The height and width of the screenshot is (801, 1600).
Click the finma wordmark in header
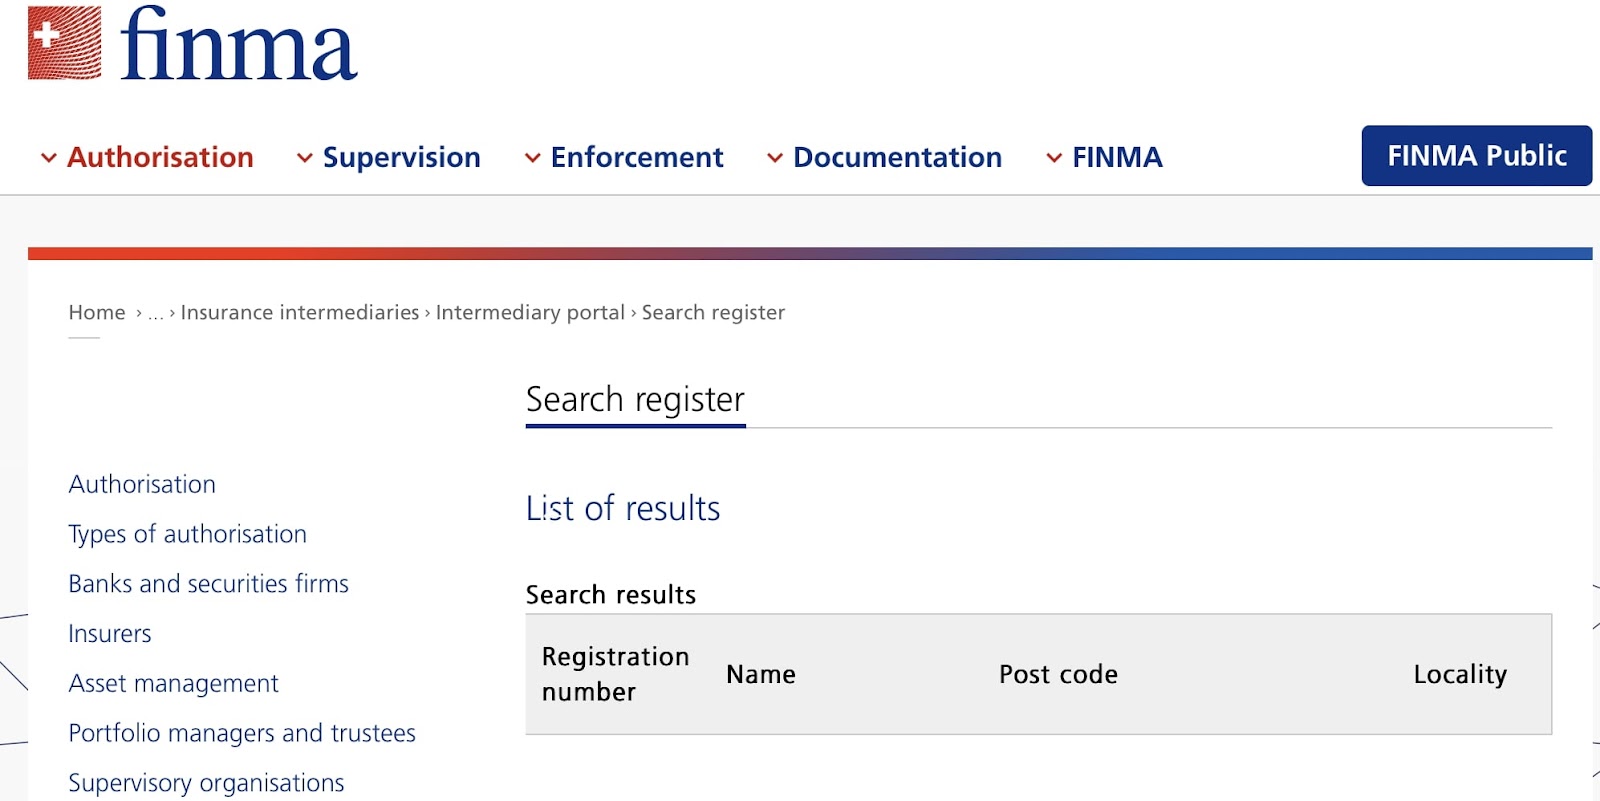[238, 42]
